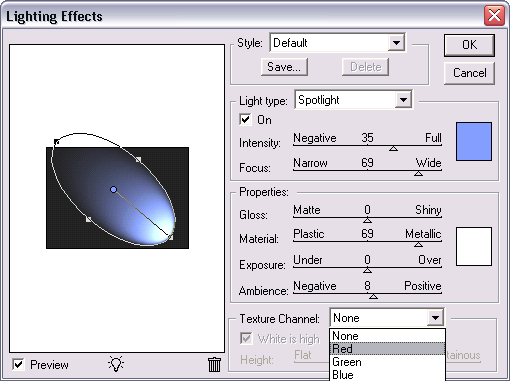Click the blue light color swatch

point(474,141)
